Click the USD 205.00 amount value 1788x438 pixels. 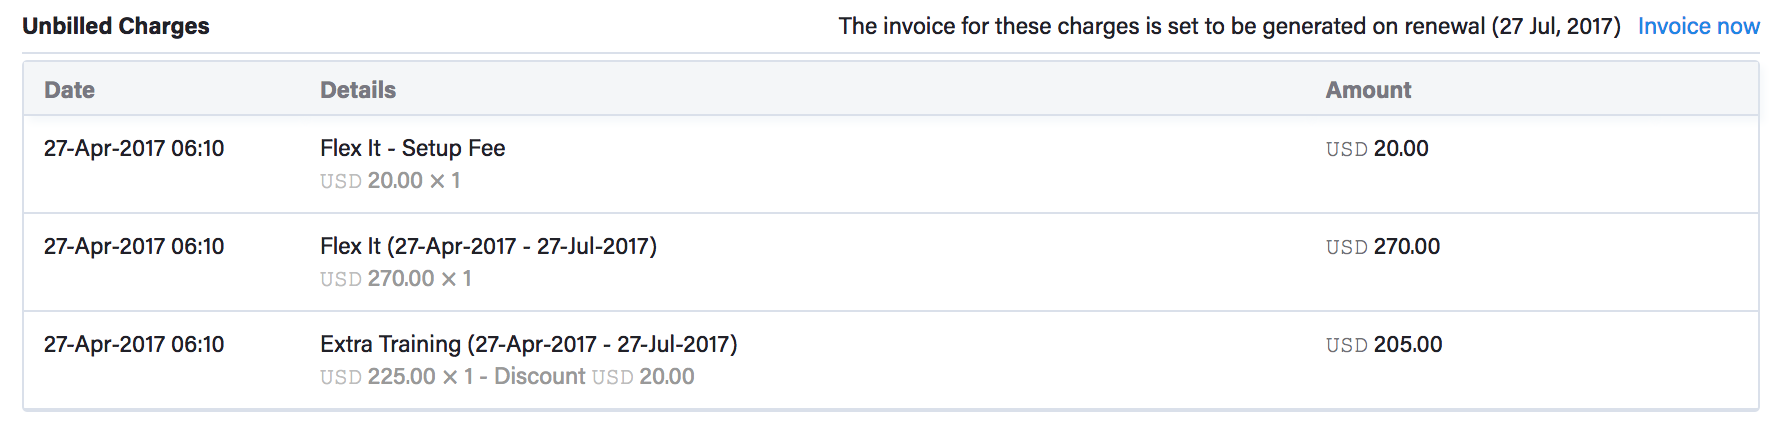click(x=1384, y=345)
